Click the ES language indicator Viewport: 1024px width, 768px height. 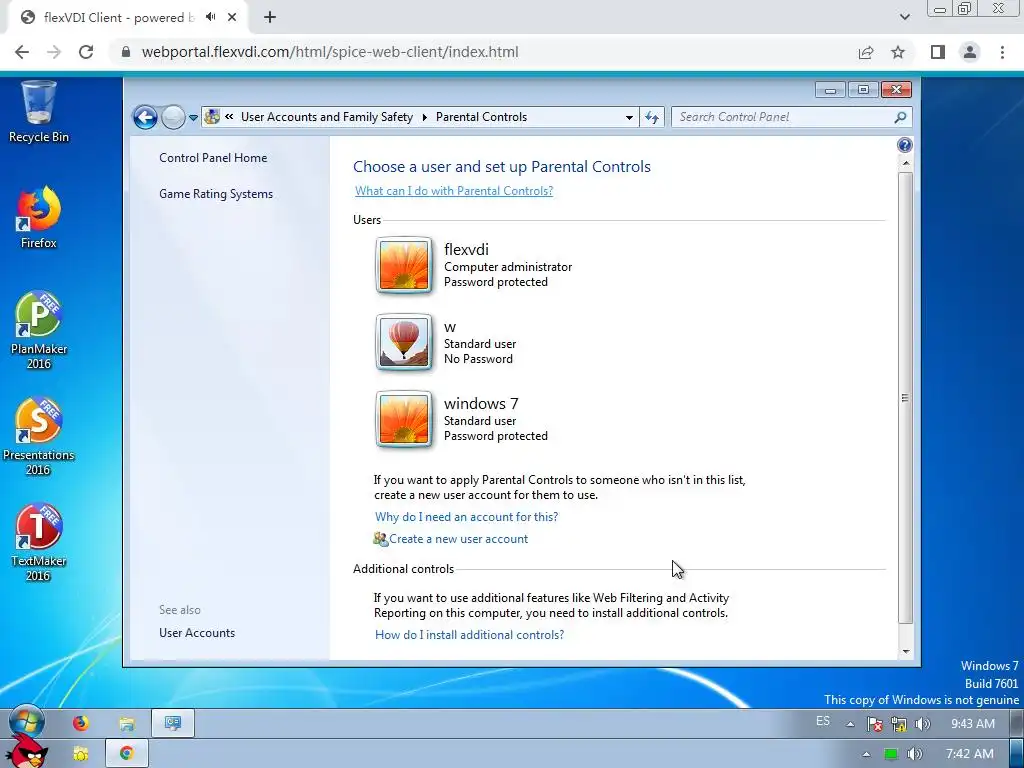[823, 721]
